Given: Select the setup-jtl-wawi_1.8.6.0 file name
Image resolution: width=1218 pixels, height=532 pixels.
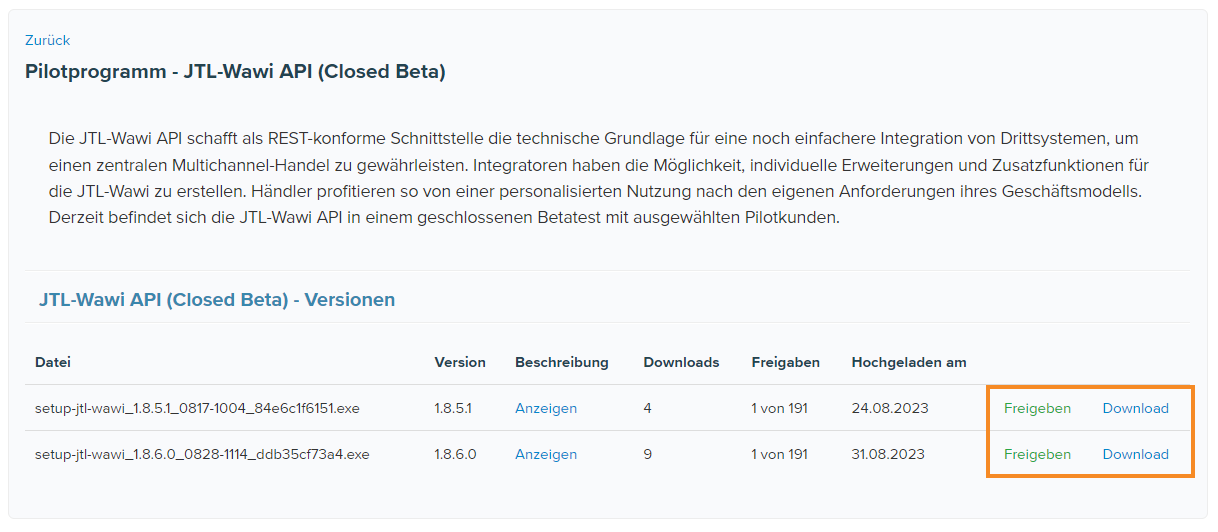Looking at the screenshot, I should (202, 454).
